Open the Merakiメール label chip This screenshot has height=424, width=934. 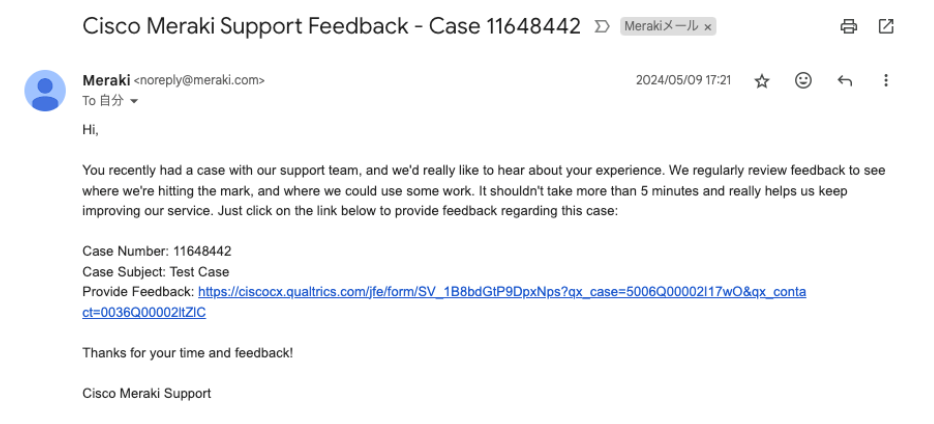coord(661,27)
